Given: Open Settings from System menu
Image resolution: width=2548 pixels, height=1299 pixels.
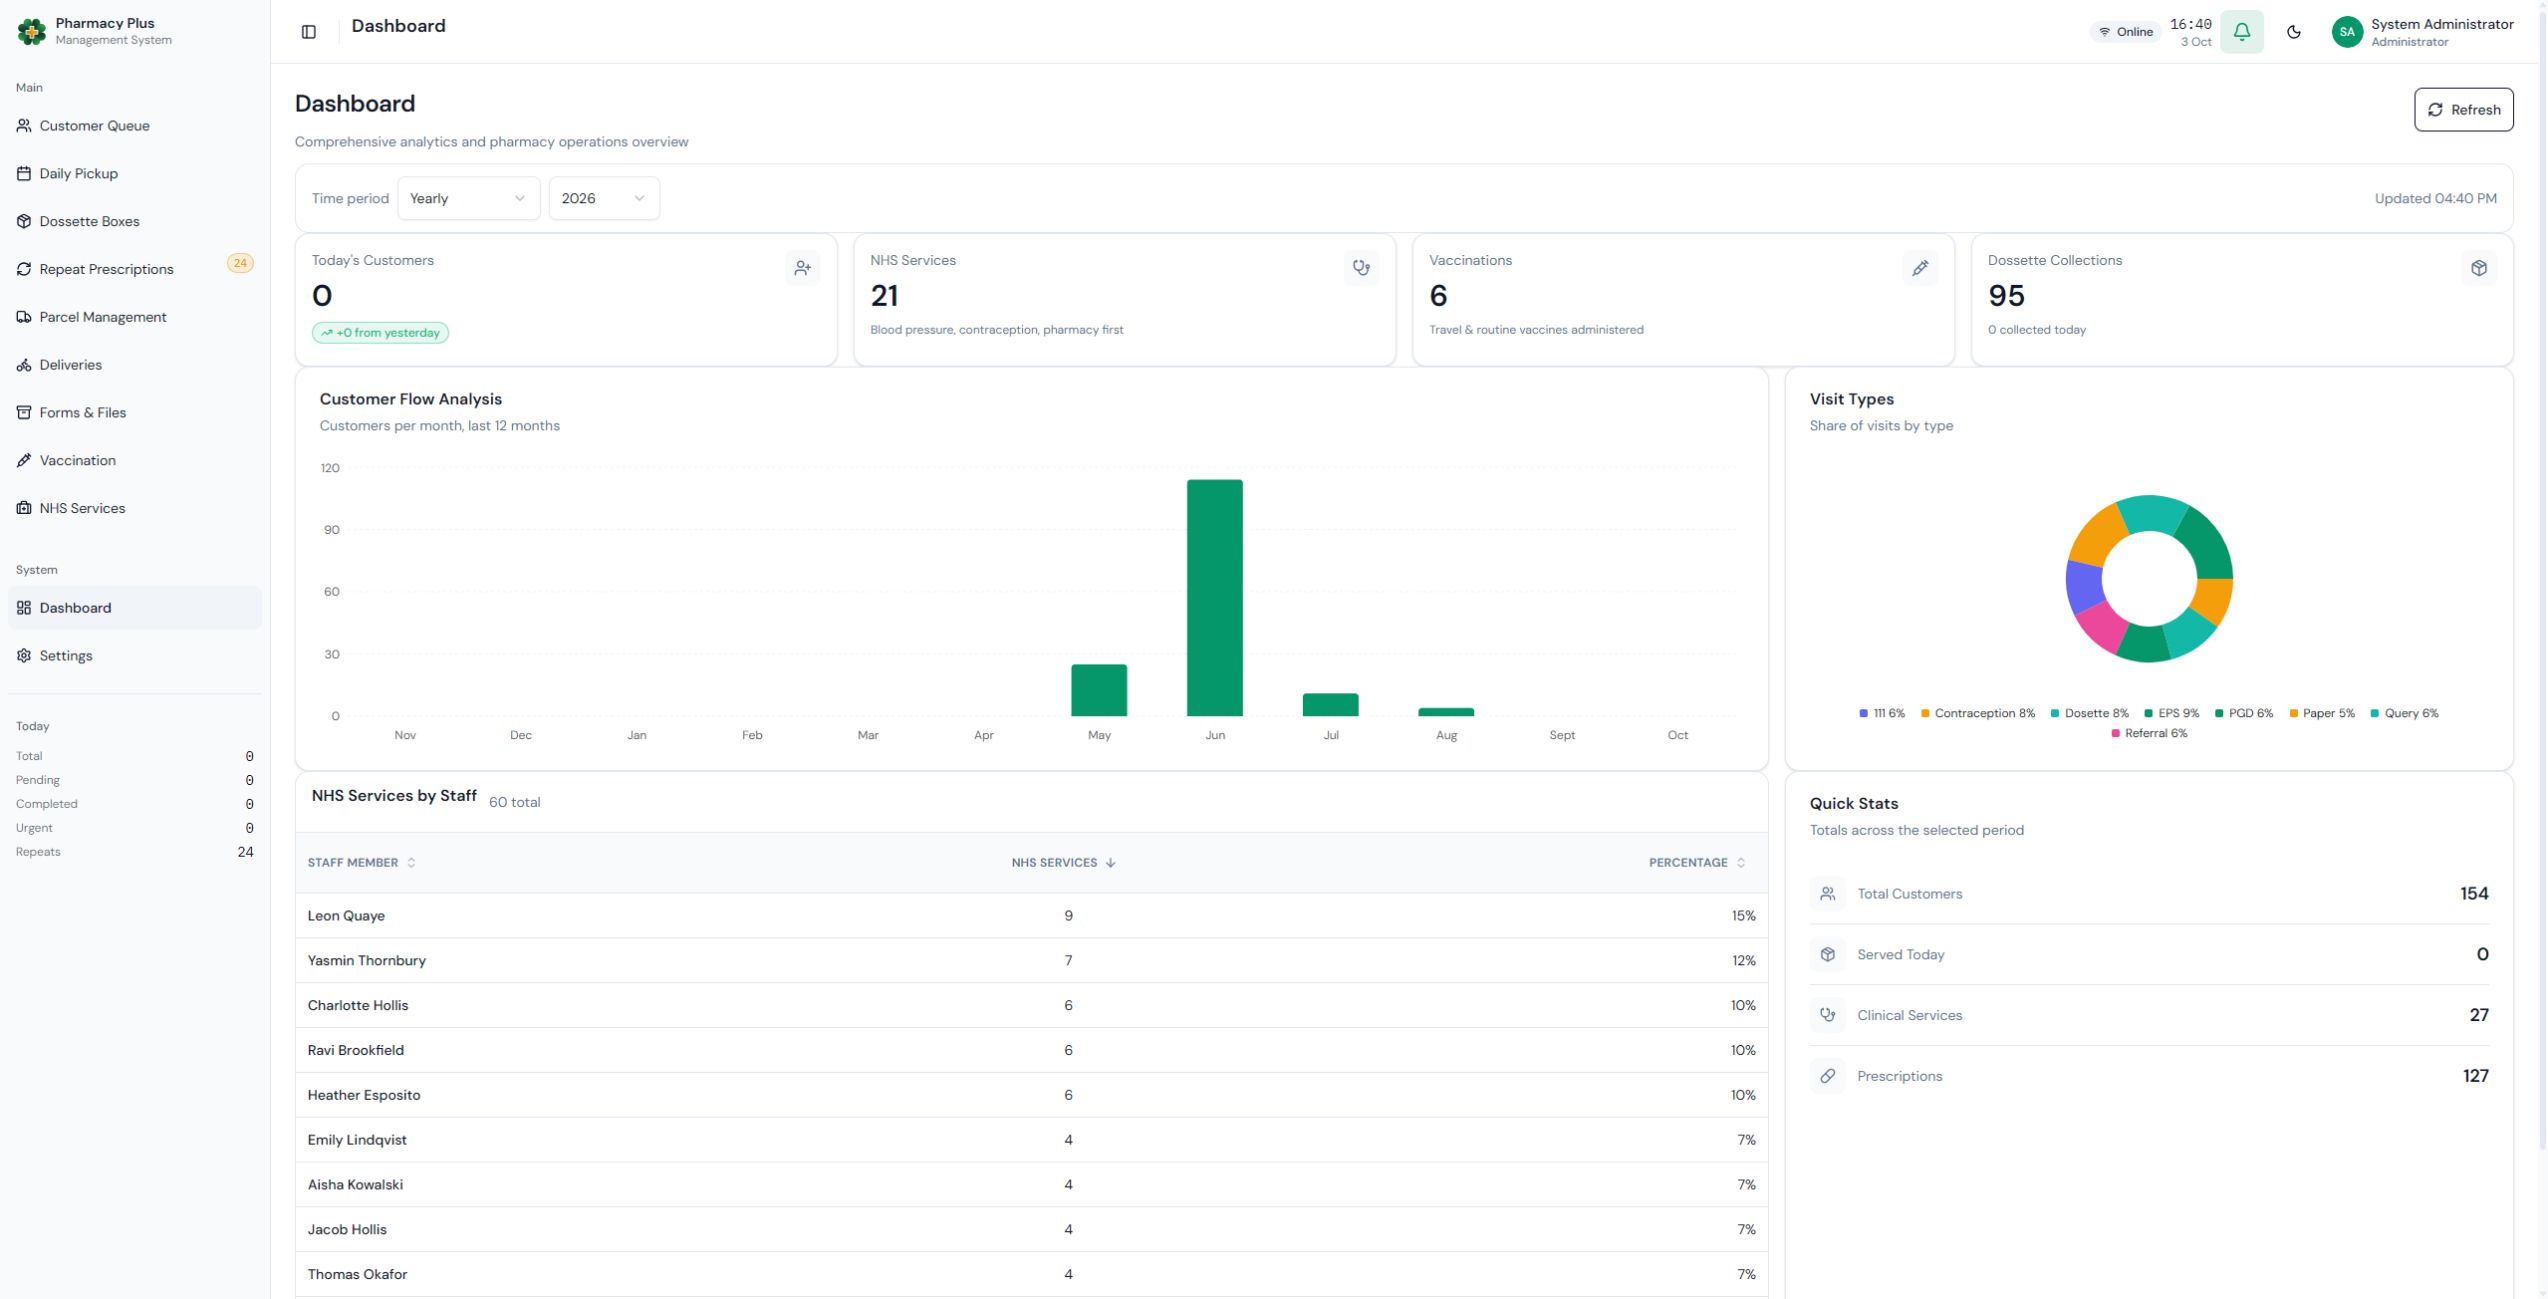Looking at the screenshot, I should point(135,656).
